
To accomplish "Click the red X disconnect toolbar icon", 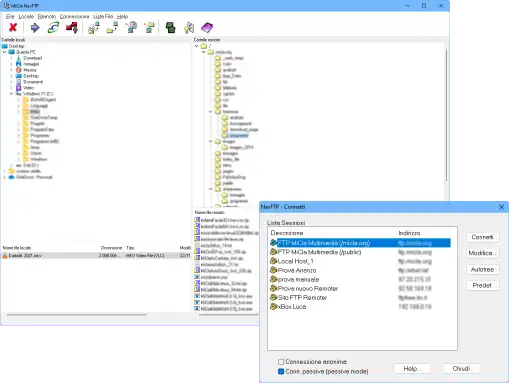I will pyautogui.click(x=13, y=28).
